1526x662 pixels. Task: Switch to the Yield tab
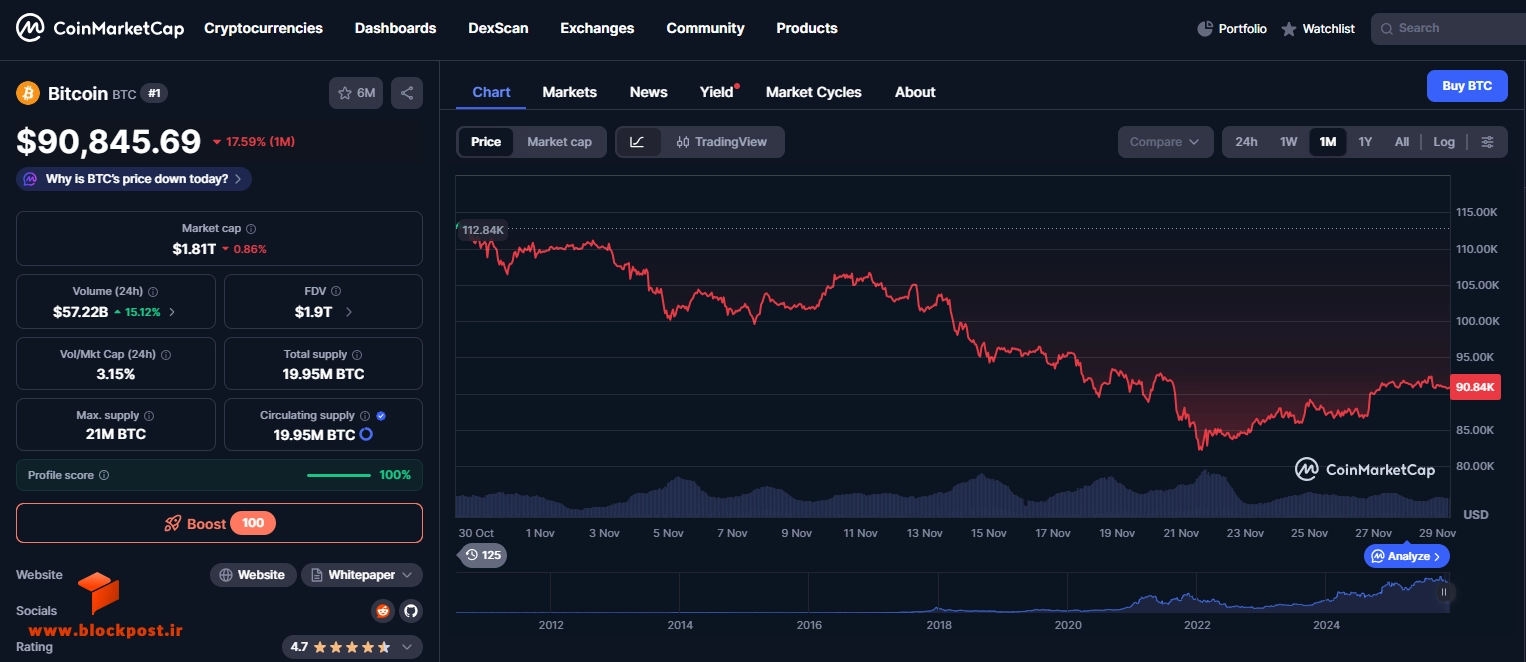(717, 92)
